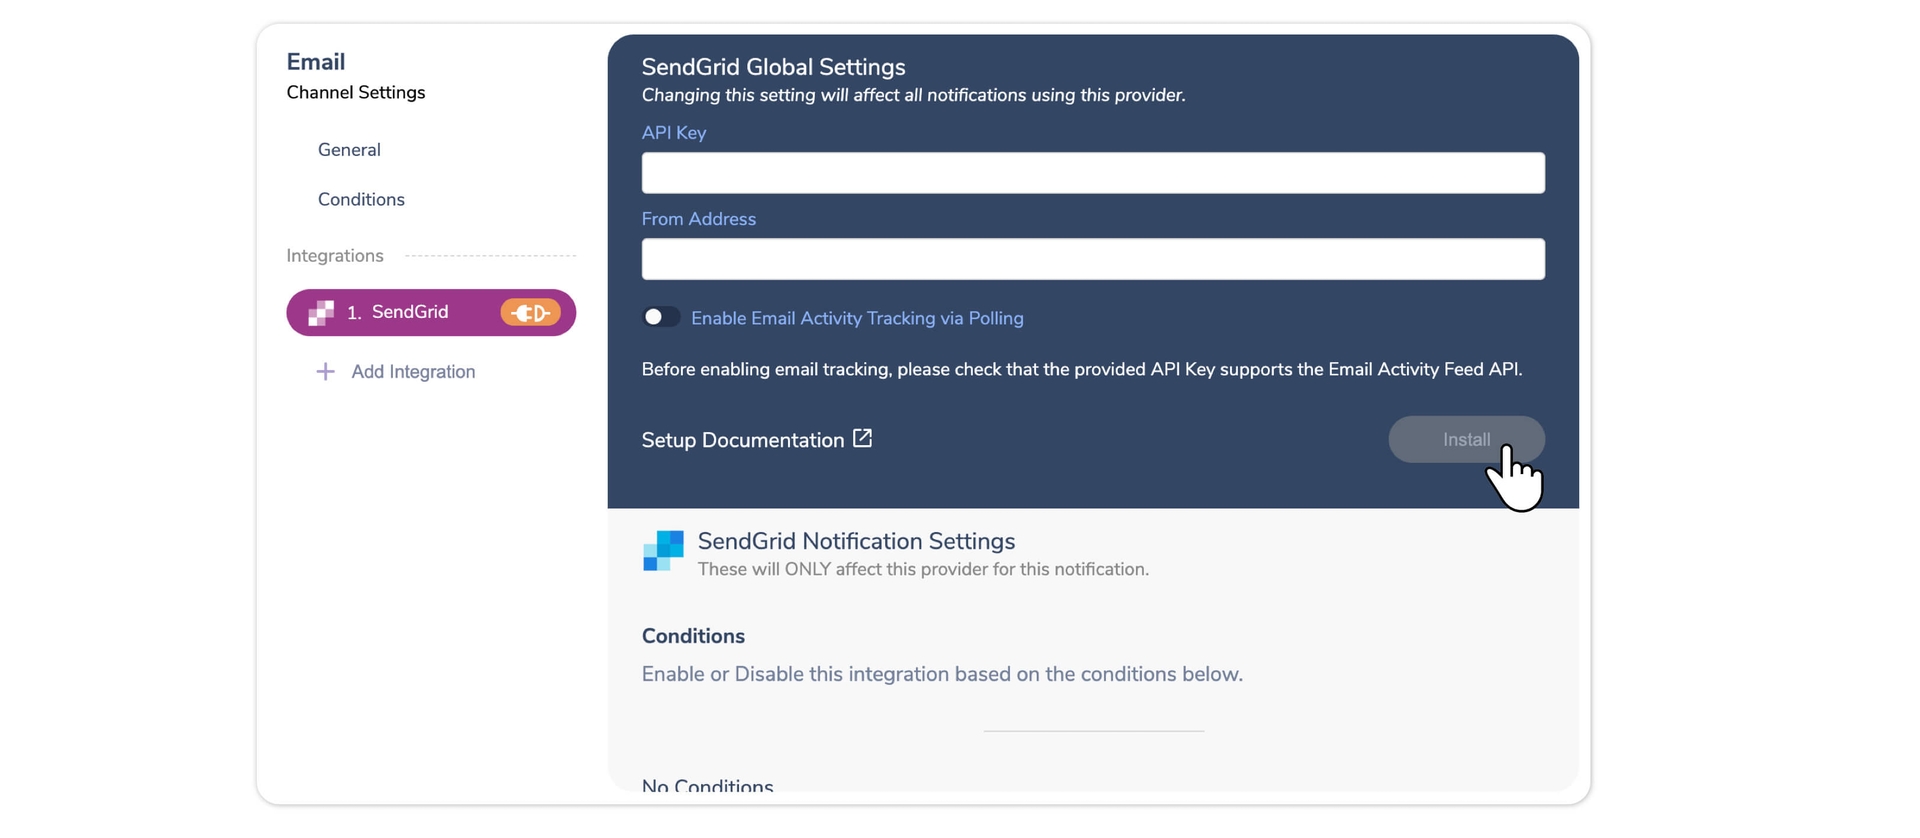Click the Enable Email Activity Tracking label
Screen dimensions: 1920x838
click(x=857, y=318)
